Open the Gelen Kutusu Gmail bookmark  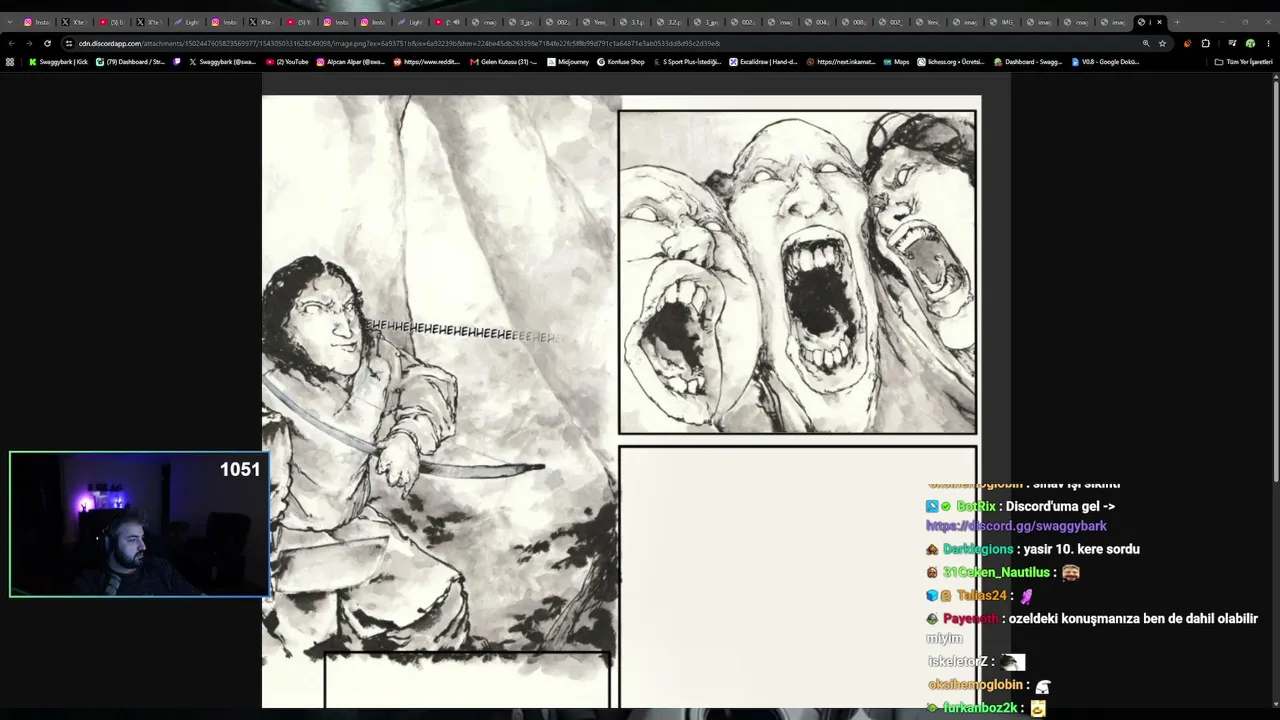coord(504,62)
